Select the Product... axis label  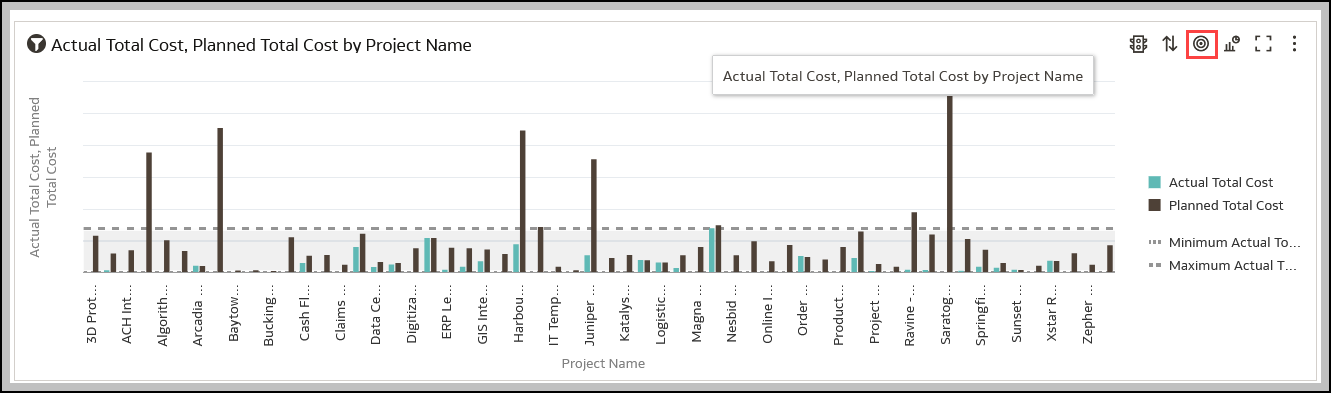(839, 314)
